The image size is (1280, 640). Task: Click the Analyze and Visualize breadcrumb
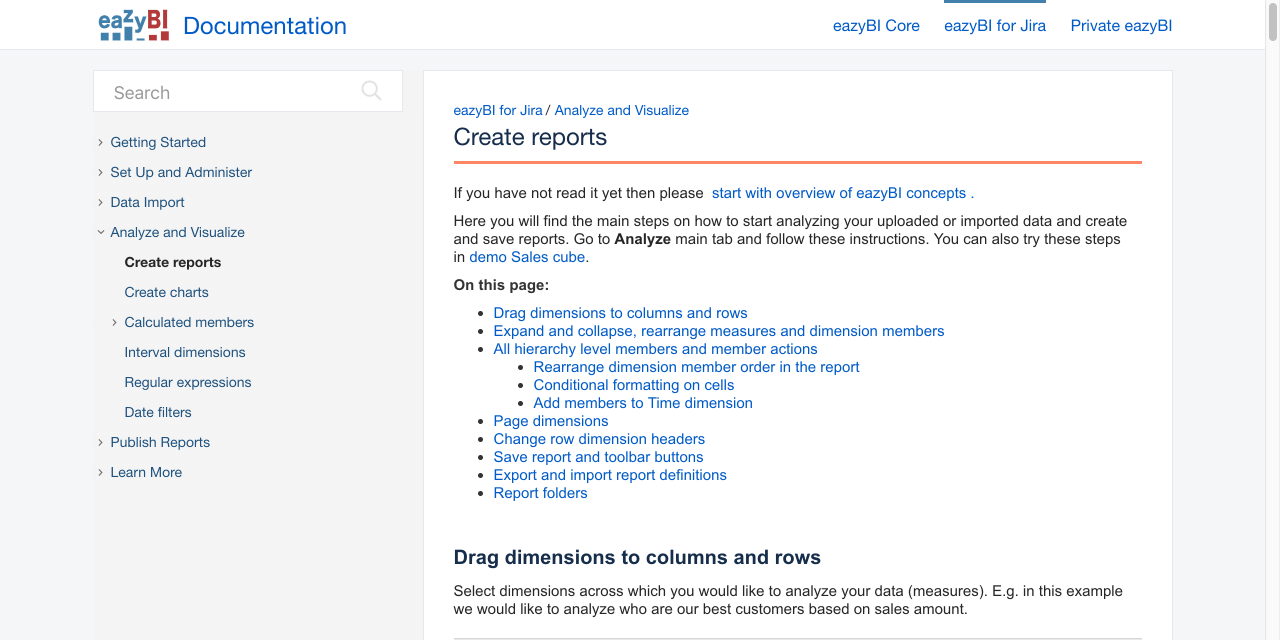click(622, 110)
